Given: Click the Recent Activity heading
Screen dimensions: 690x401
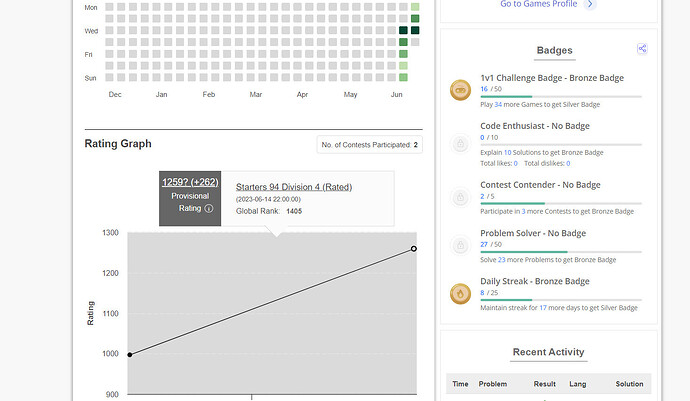Looking at the screenshot, I should (548, 352).
